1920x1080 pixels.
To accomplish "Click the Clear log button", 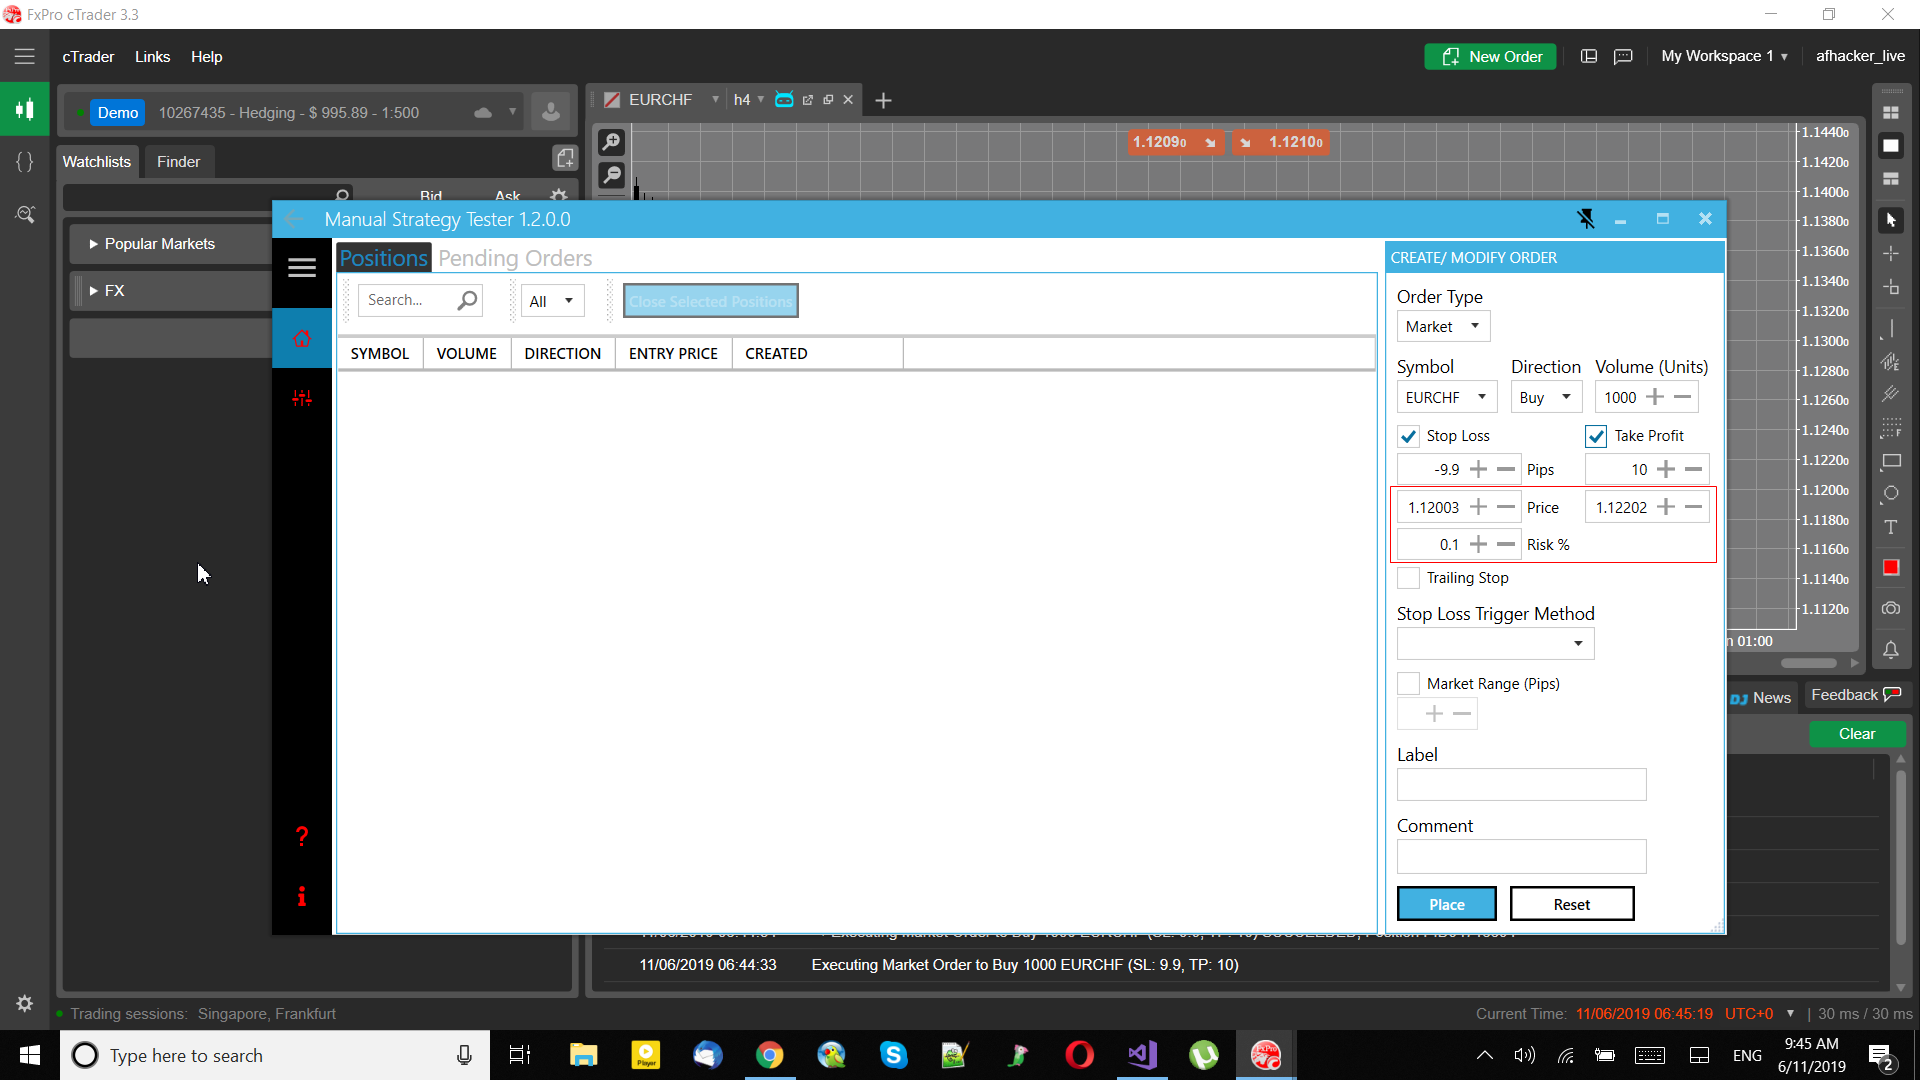I will 1857,734.
